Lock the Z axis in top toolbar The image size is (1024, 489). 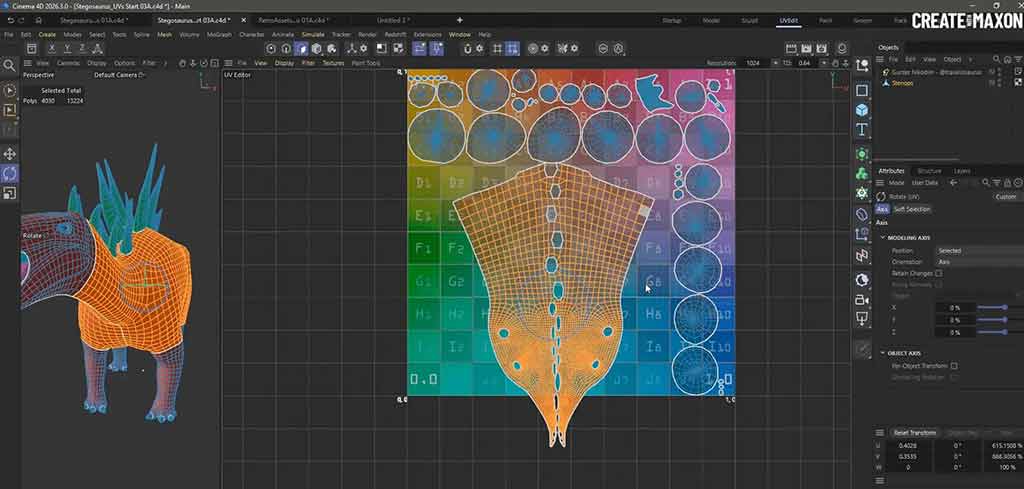tap(82, 48)
